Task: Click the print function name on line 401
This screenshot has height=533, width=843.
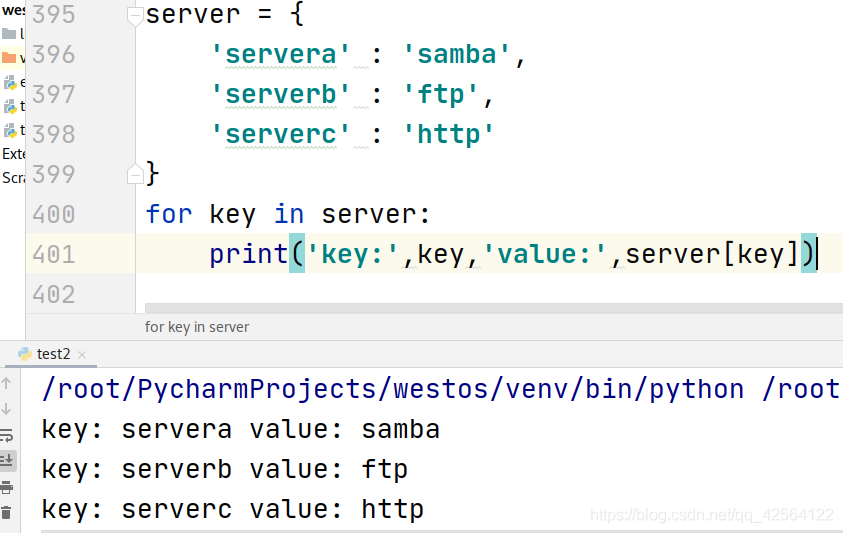Action: (248, 254)
